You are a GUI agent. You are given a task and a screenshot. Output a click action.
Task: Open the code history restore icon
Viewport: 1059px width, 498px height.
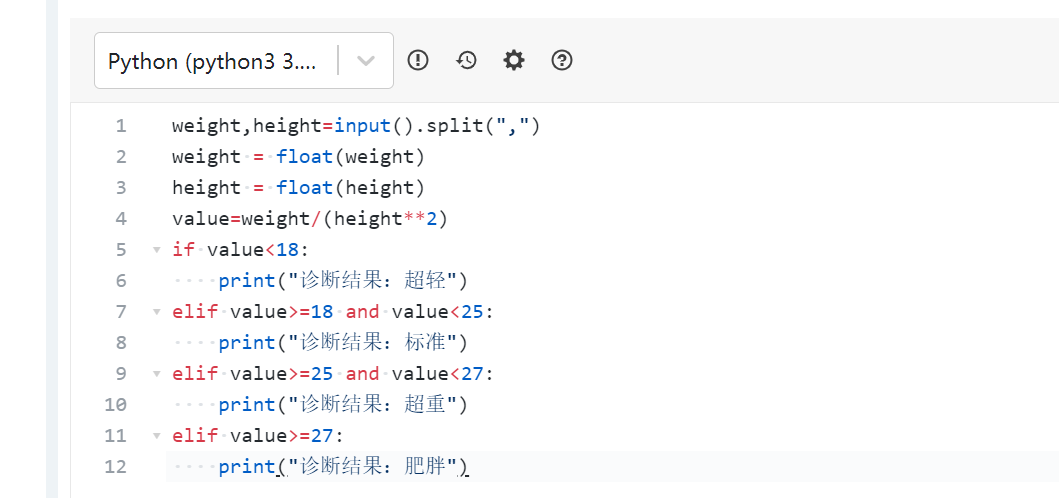pos(466,61)
